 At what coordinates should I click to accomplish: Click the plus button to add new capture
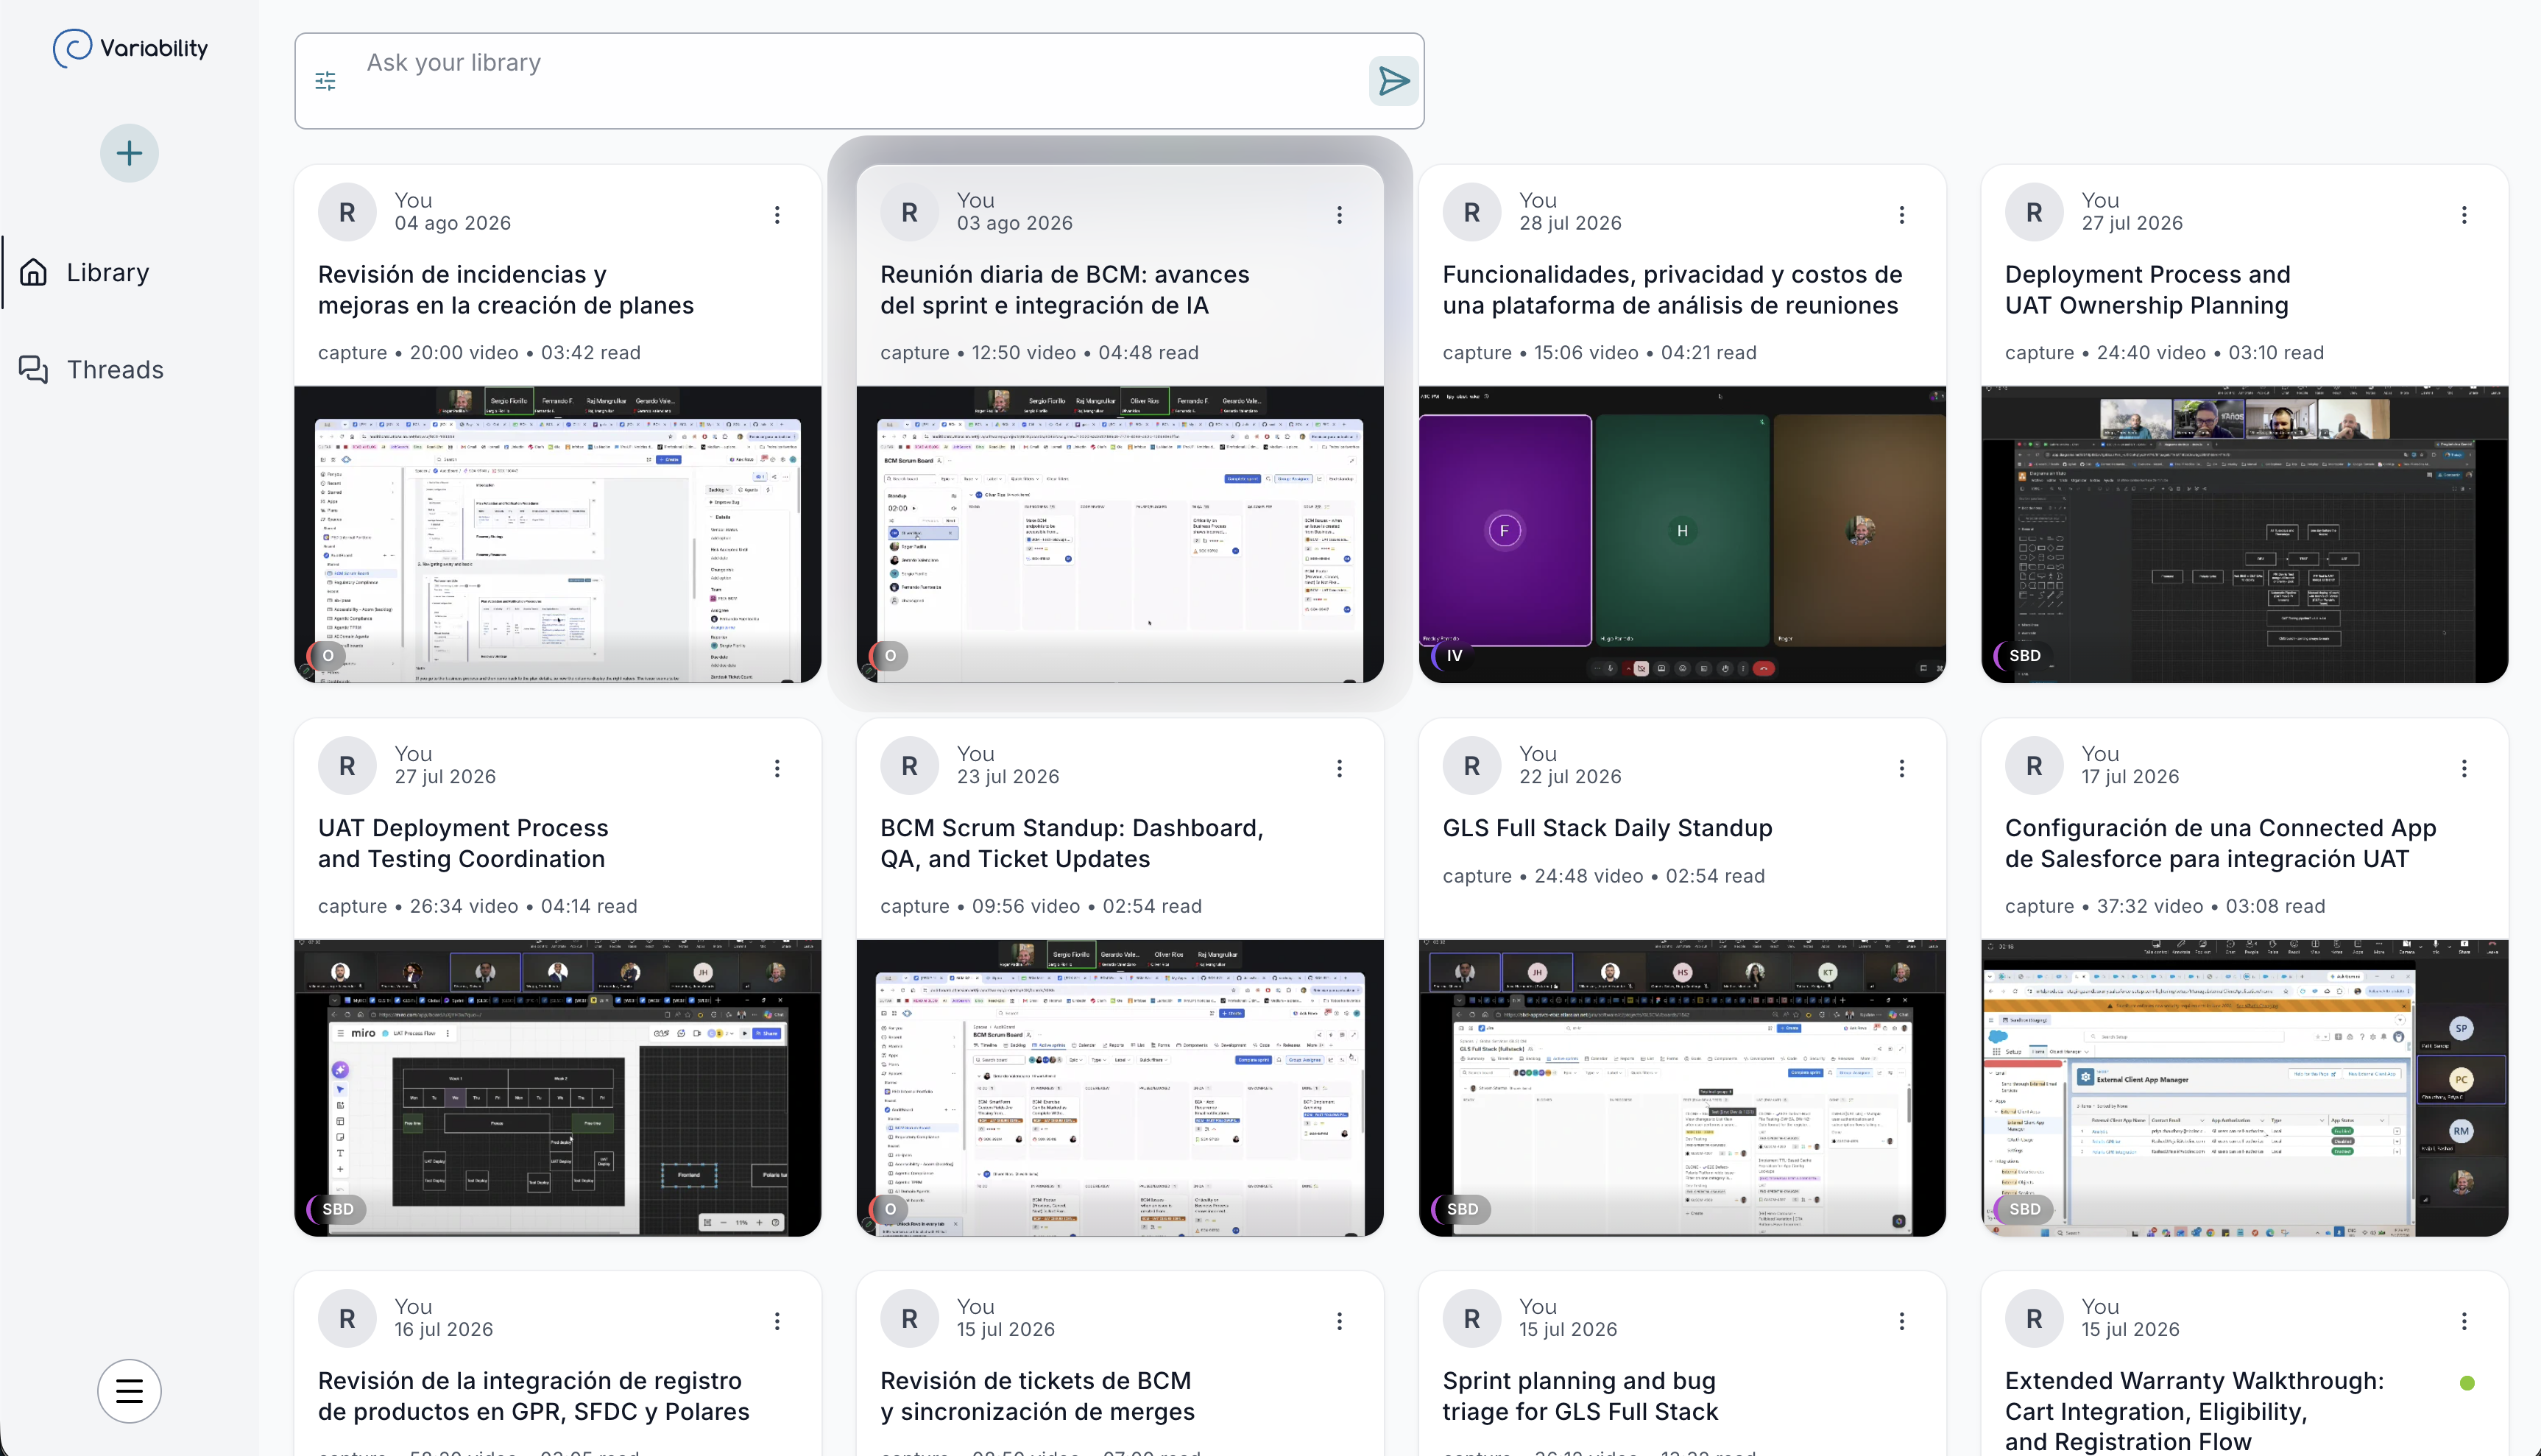click(129, 153)
